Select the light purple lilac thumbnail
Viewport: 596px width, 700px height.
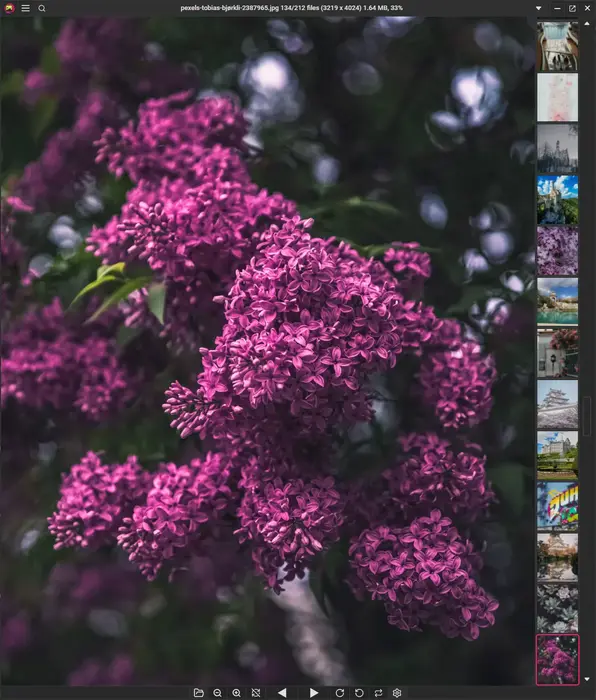coord(557,250)
